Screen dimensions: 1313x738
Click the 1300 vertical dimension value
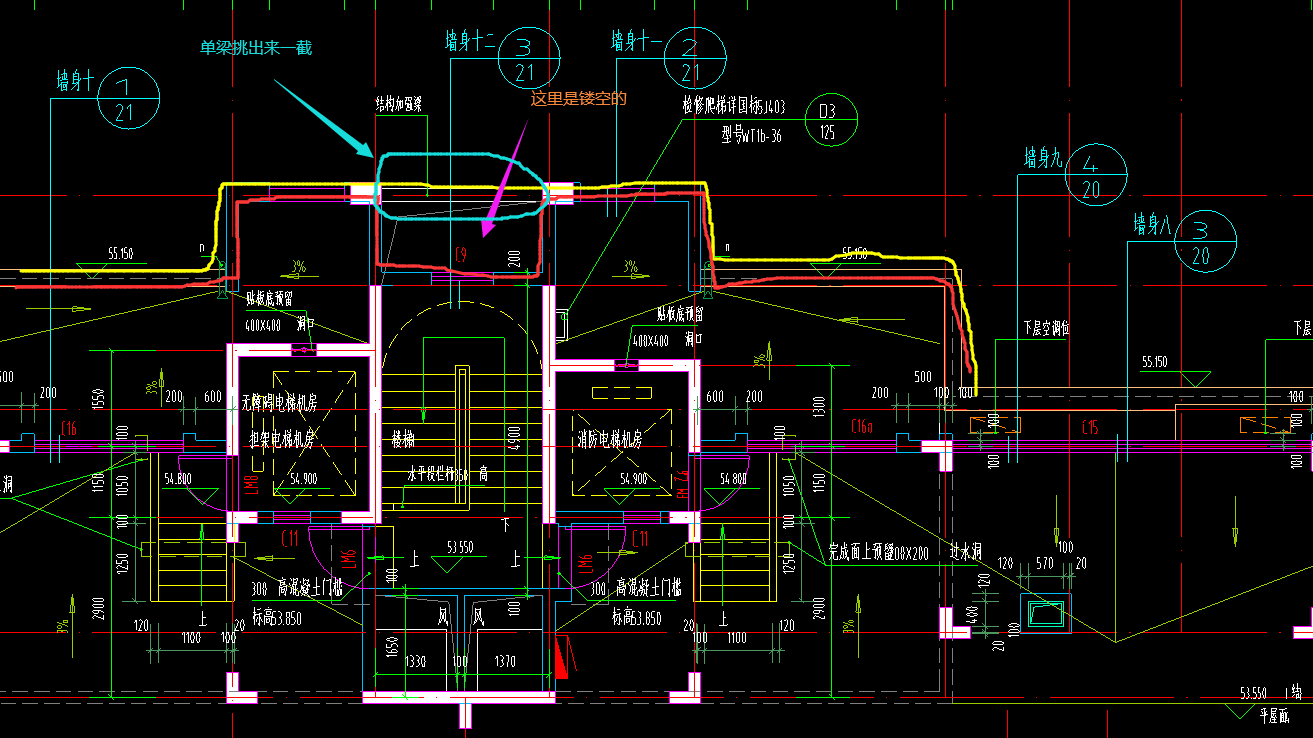point(820,407)
